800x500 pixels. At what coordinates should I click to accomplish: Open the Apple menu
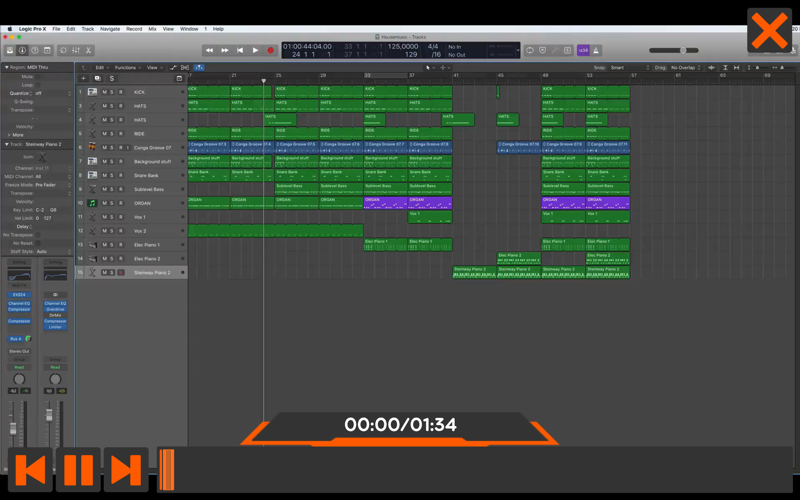[9, 29]
